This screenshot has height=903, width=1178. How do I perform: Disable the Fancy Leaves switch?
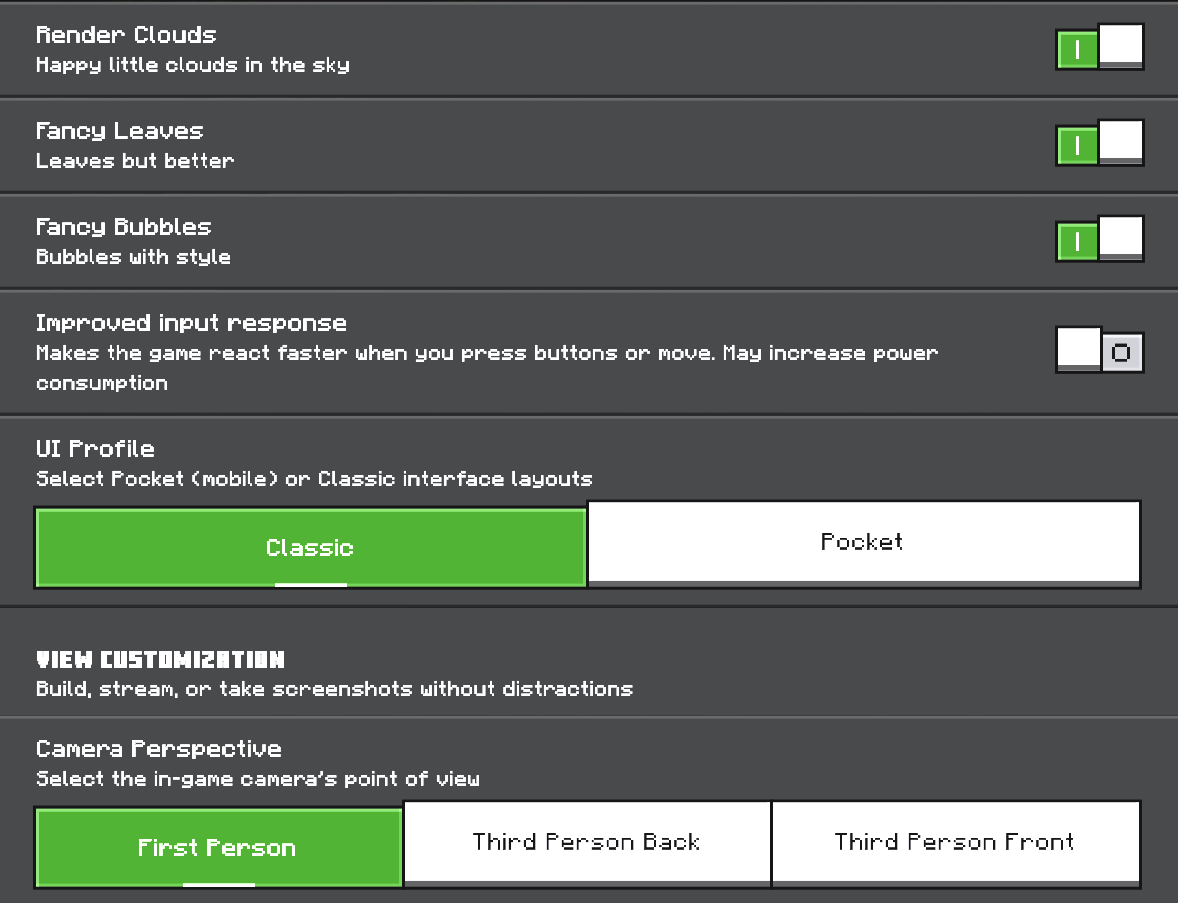click(x=1099, y=143)
